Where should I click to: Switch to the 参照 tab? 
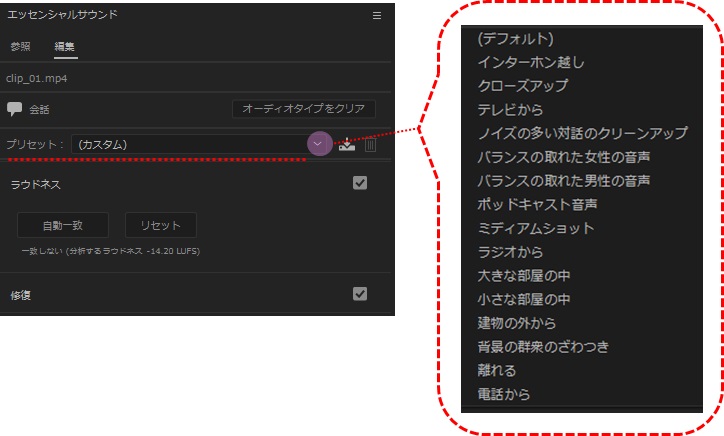click(20, 46)
